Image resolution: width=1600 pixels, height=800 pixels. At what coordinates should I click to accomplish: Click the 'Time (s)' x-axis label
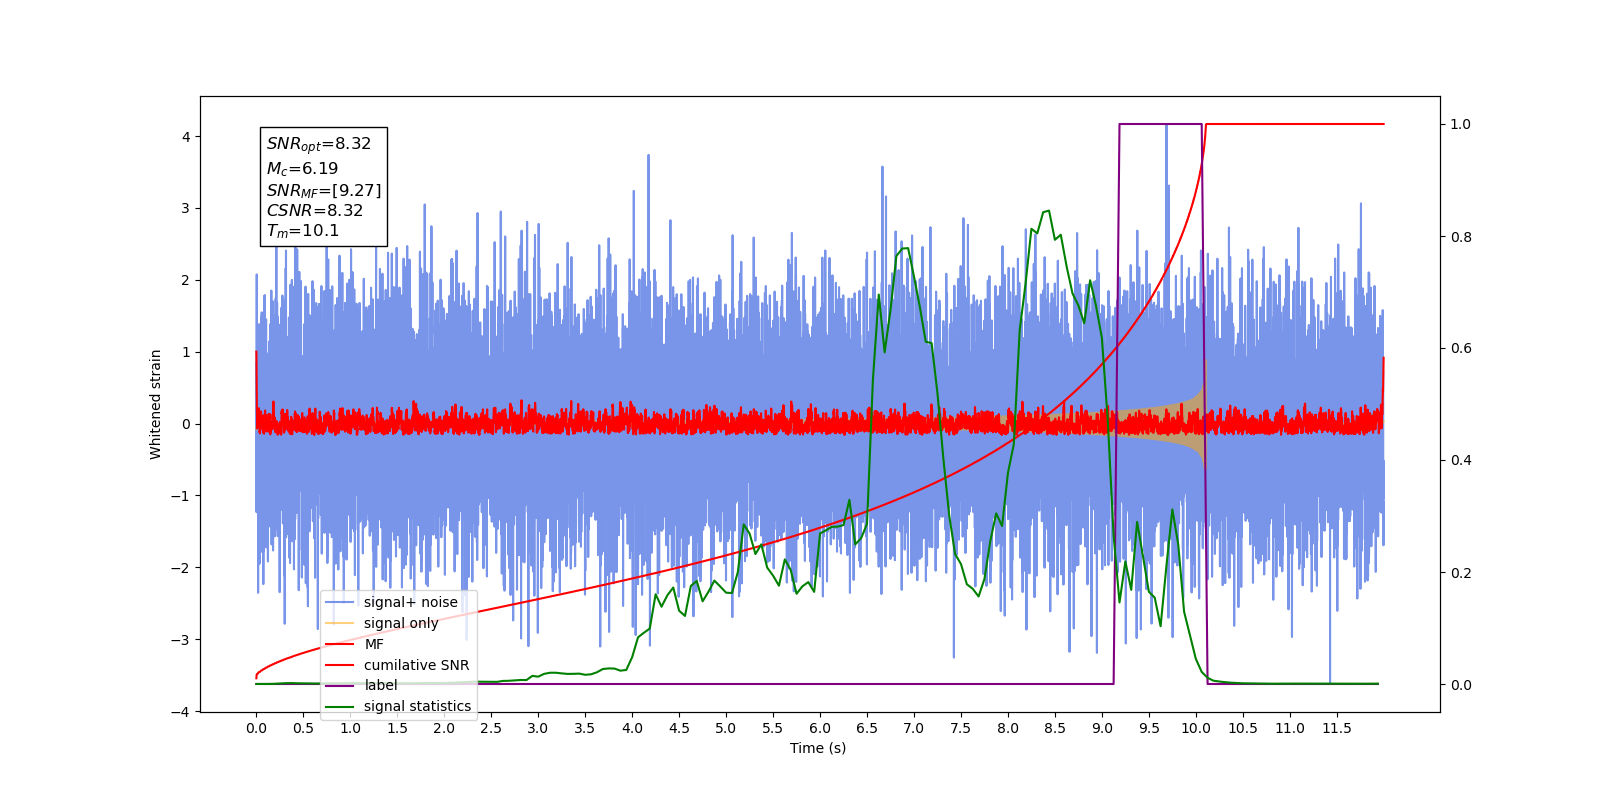[x=818, y=748]
